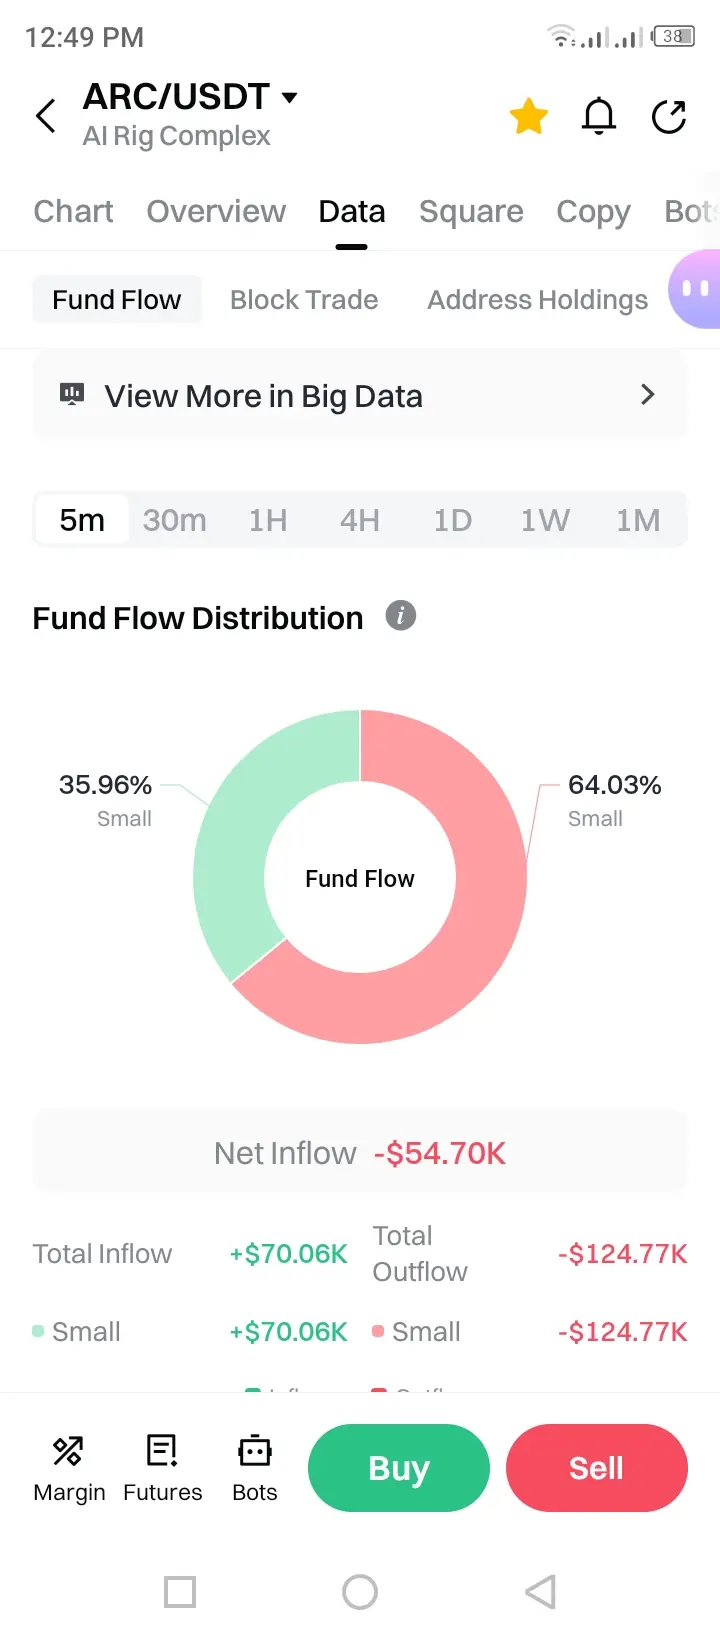Expand the ARC/USDT pair dropdown
Screen dimensions: 720x1640
point(290,97)
